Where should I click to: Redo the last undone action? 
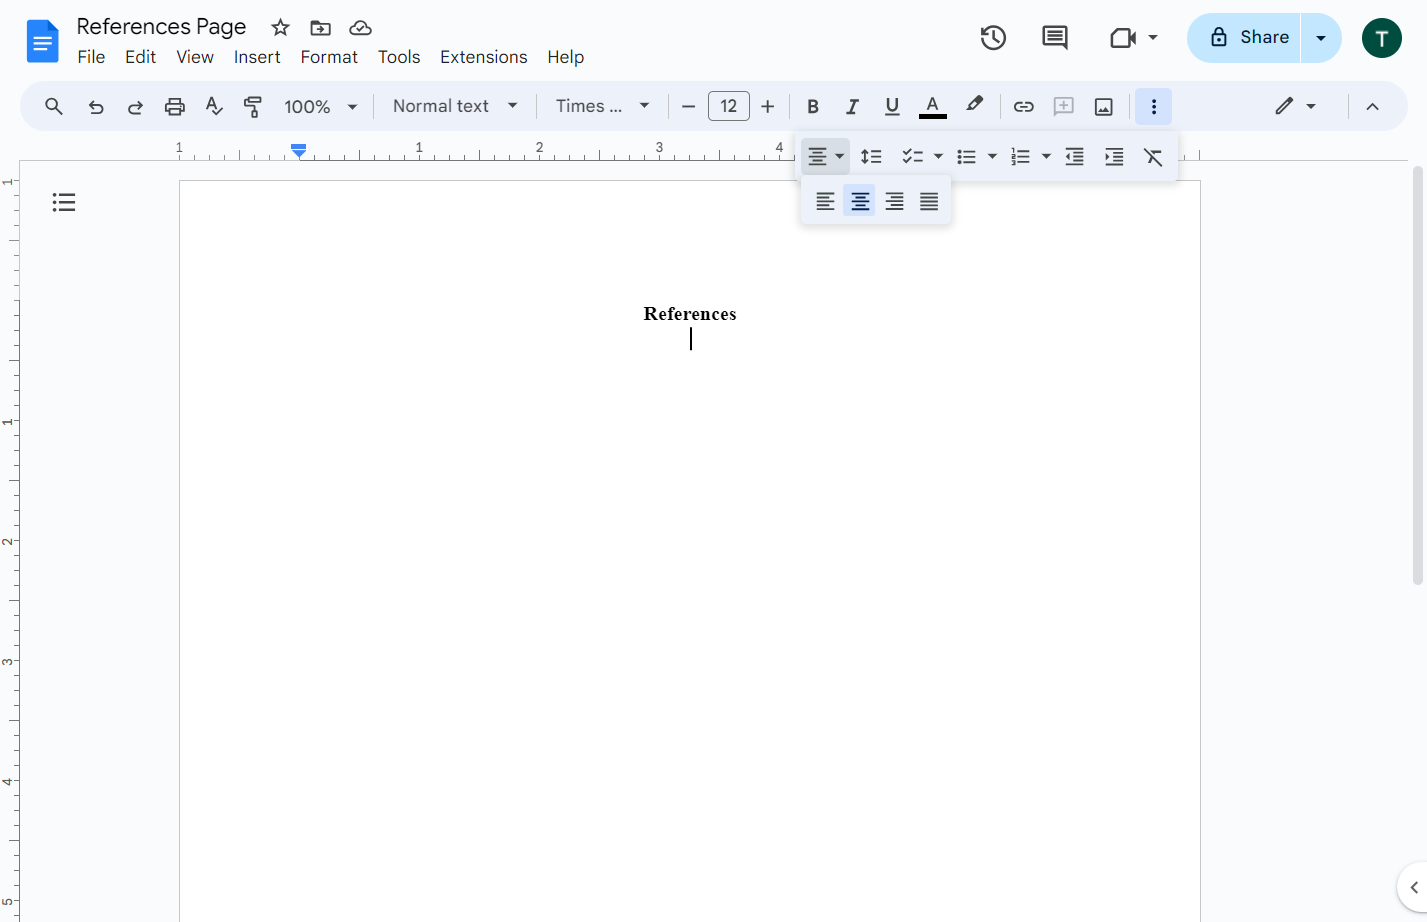pos(135,106)
